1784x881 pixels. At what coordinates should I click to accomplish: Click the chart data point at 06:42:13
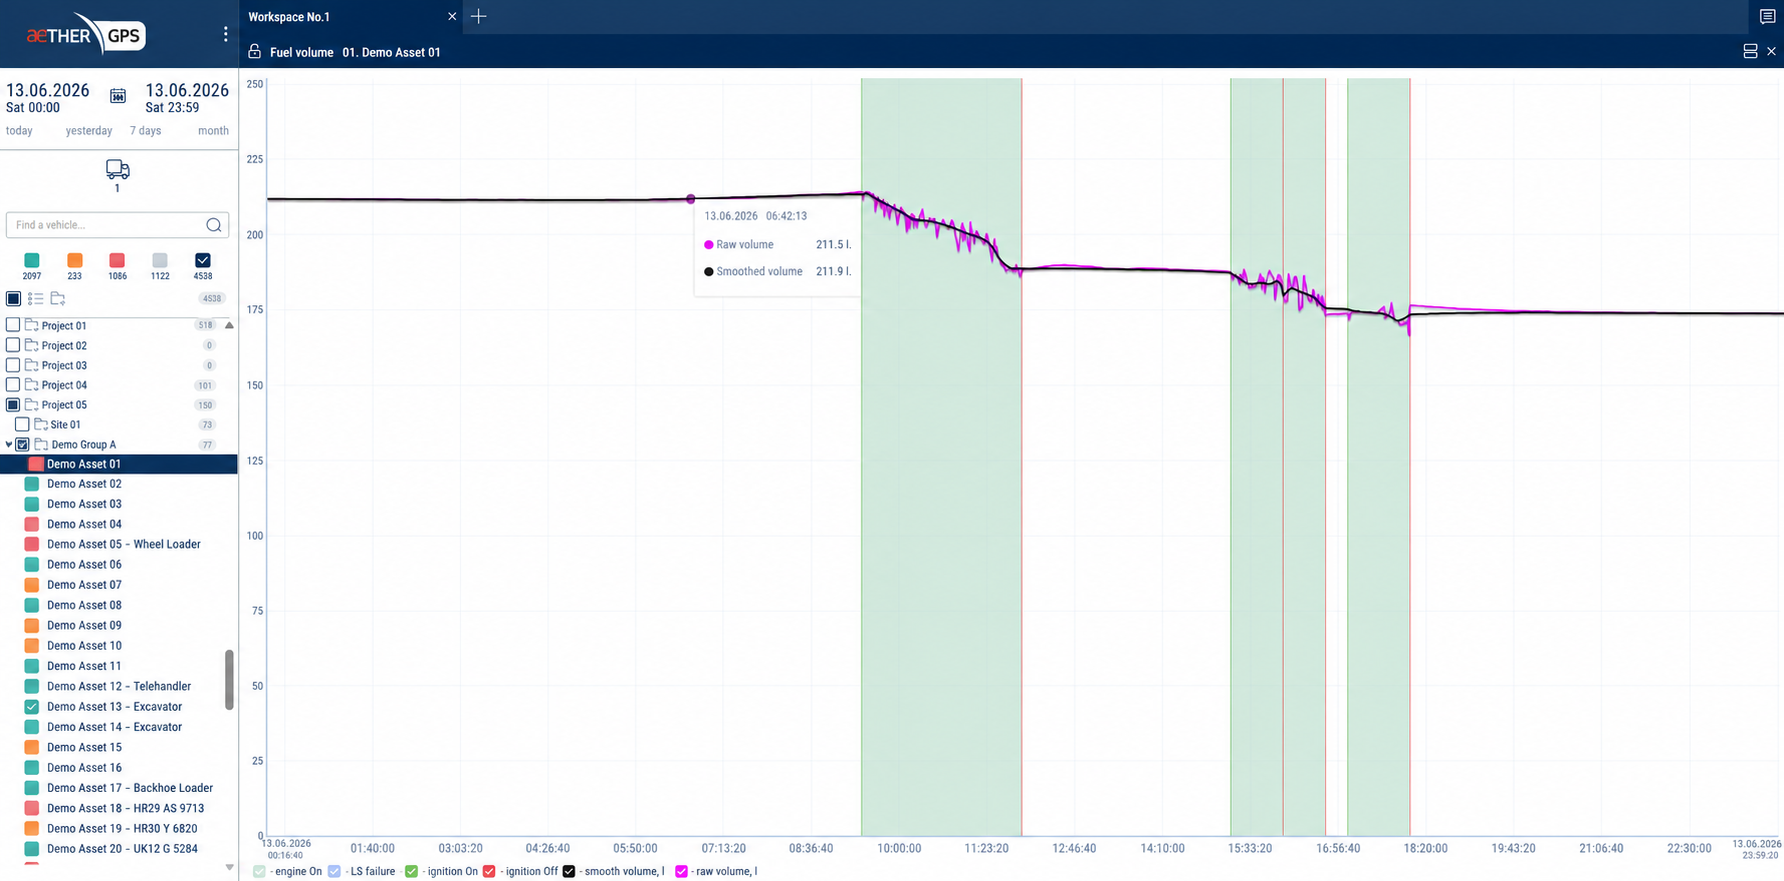(x=690, y=199)
